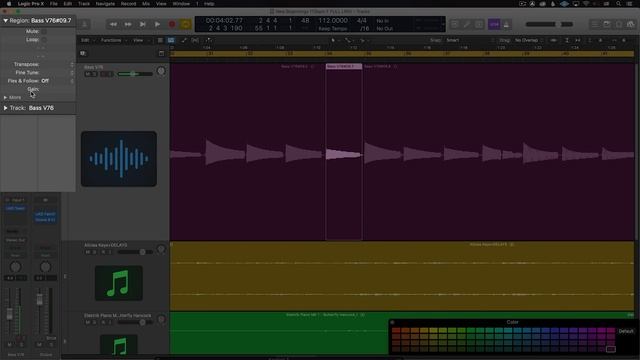
Task: Open the Navigate menu
Action: 105,4
